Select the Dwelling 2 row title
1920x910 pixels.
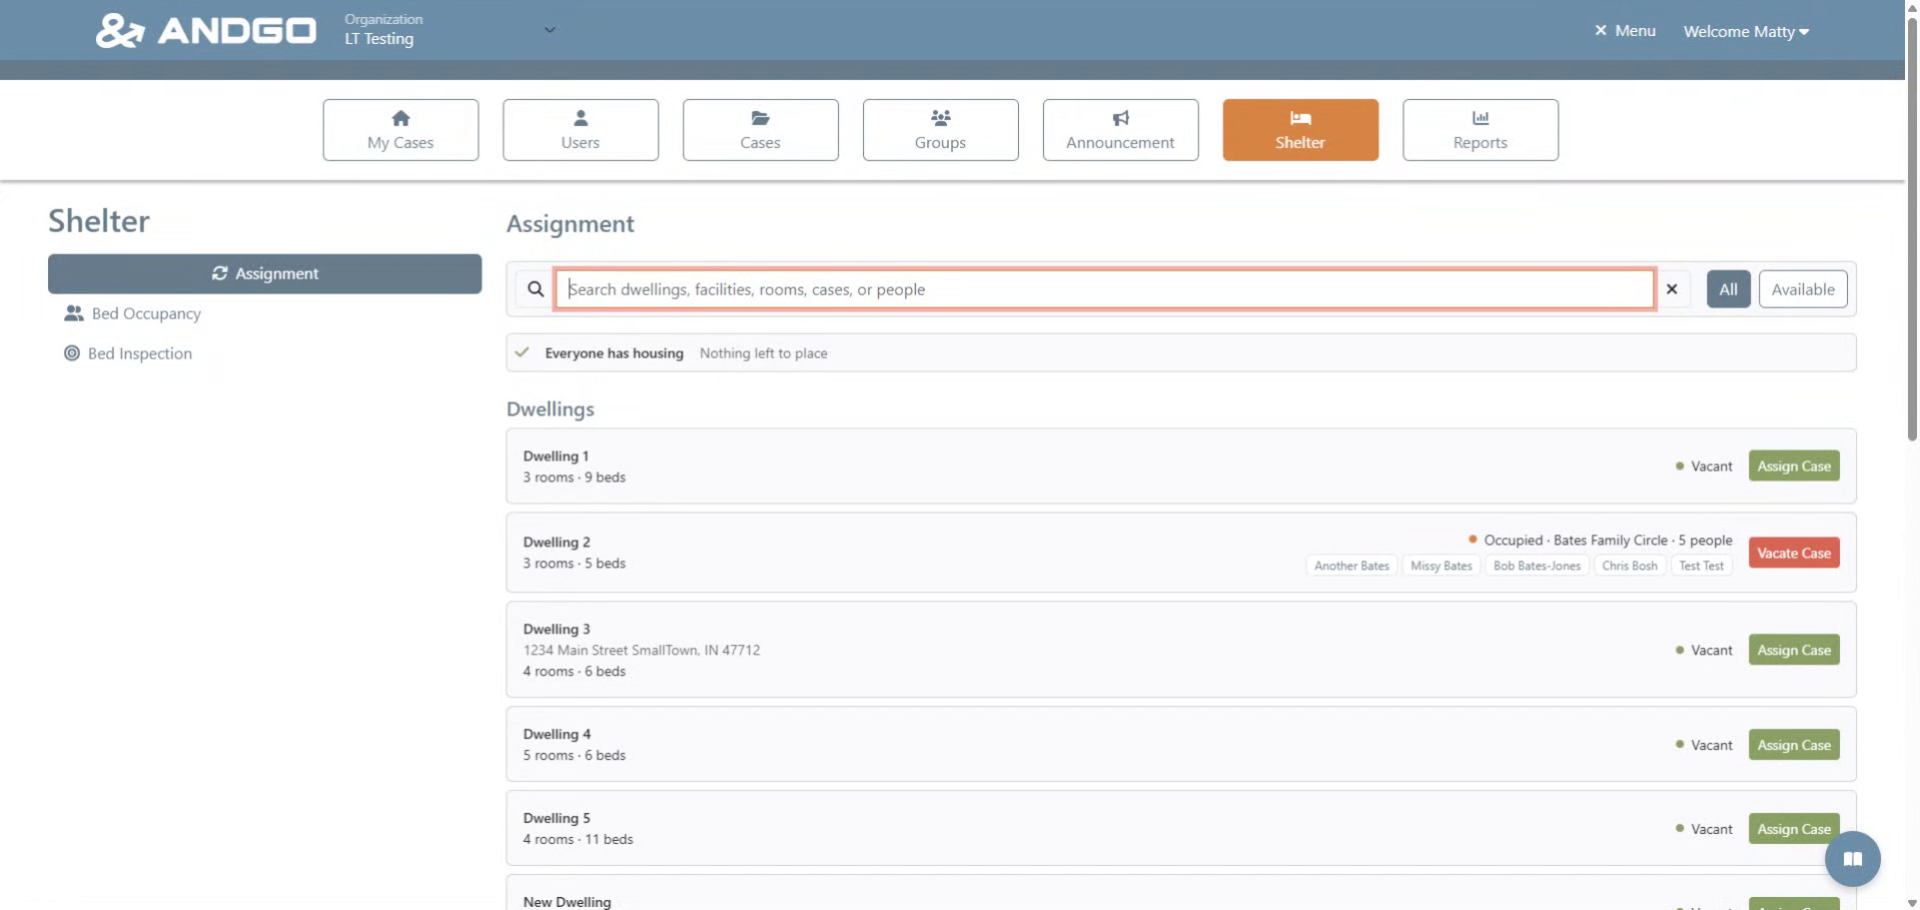tap(557, 542)
